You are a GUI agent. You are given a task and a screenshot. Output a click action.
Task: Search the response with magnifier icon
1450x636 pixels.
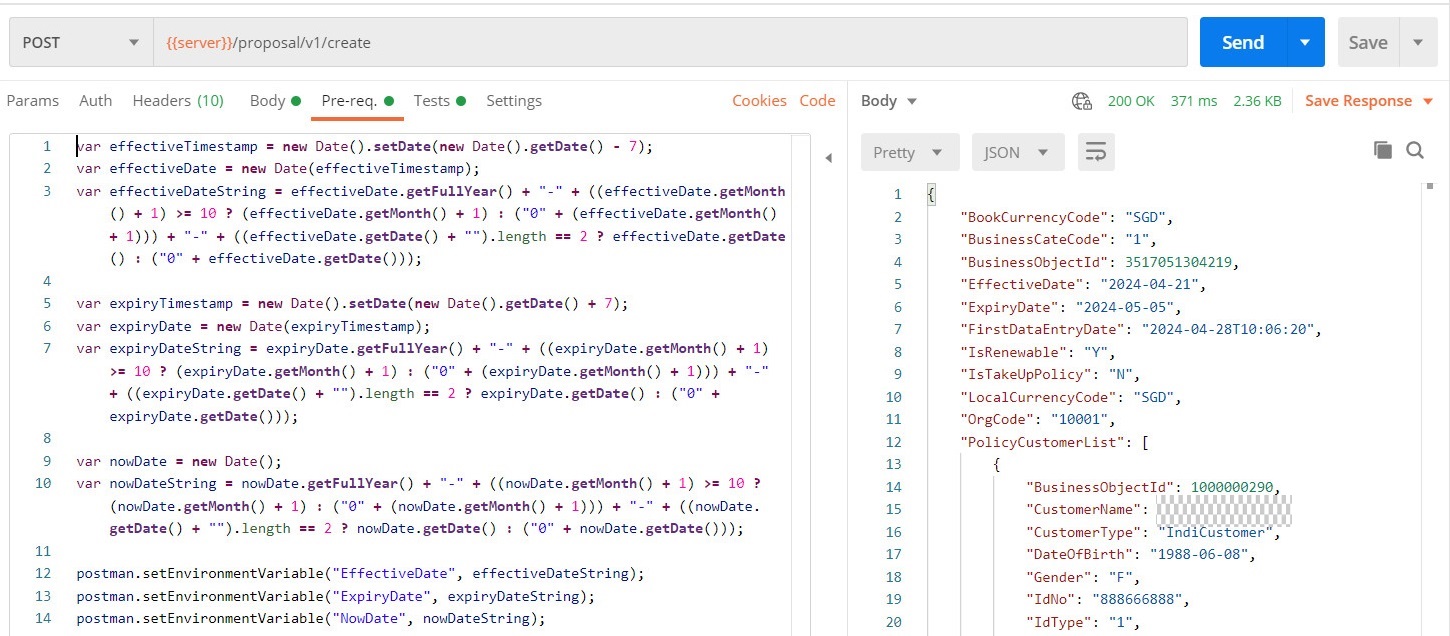1415,150
